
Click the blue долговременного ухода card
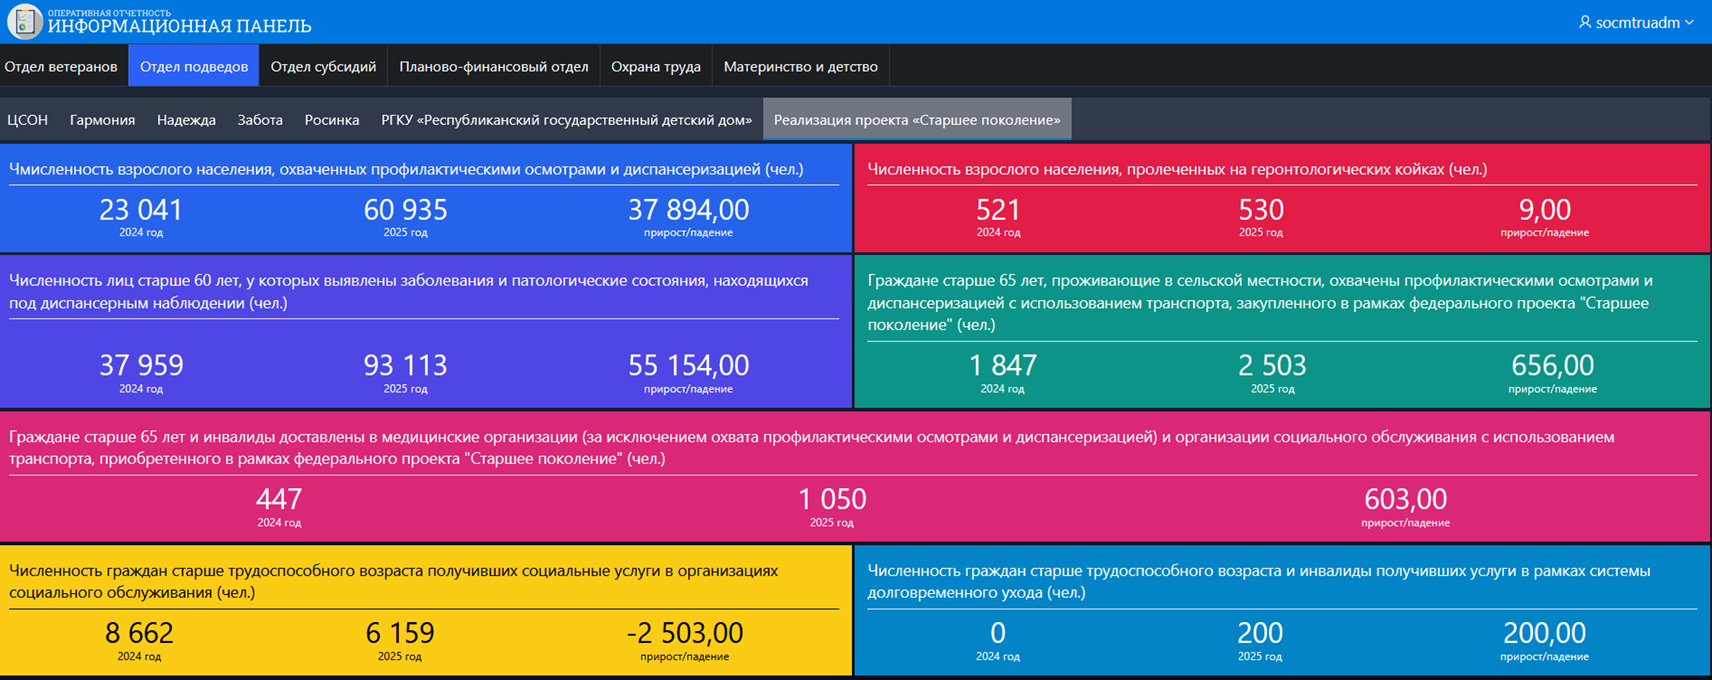[x=1281, y=610]
